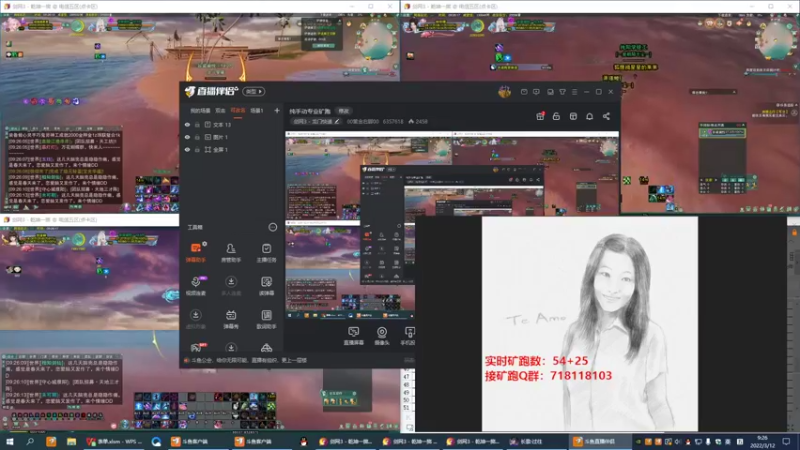
Task: Click the 直播伴侣 logo
Action: coord(212,91)
